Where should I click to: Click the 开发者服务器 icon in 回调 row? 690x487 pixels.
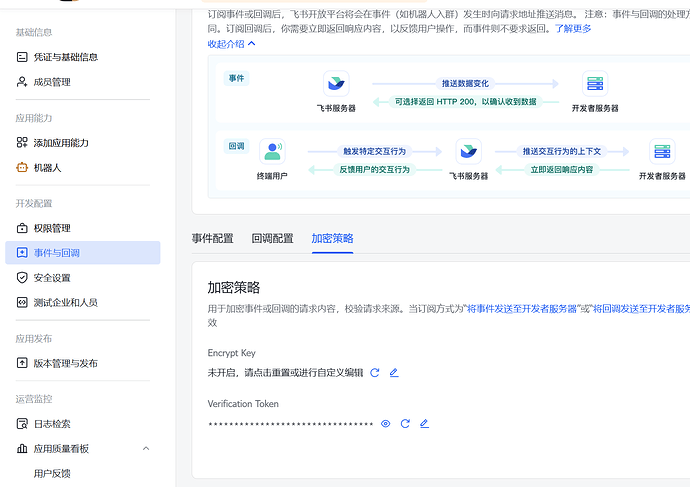pyautogui.click(x=662, y=151)
